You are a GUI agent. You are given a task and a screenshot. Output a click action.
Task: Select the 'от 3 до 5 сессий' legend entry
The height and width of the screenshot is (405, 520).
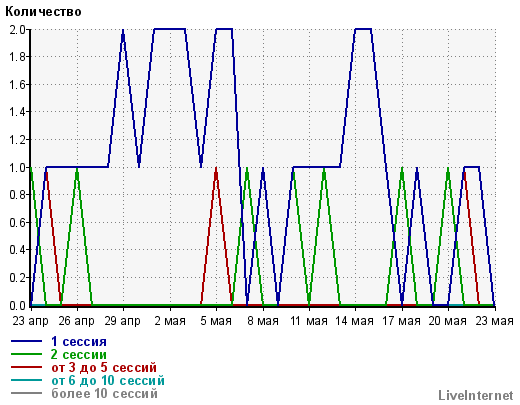104,367
